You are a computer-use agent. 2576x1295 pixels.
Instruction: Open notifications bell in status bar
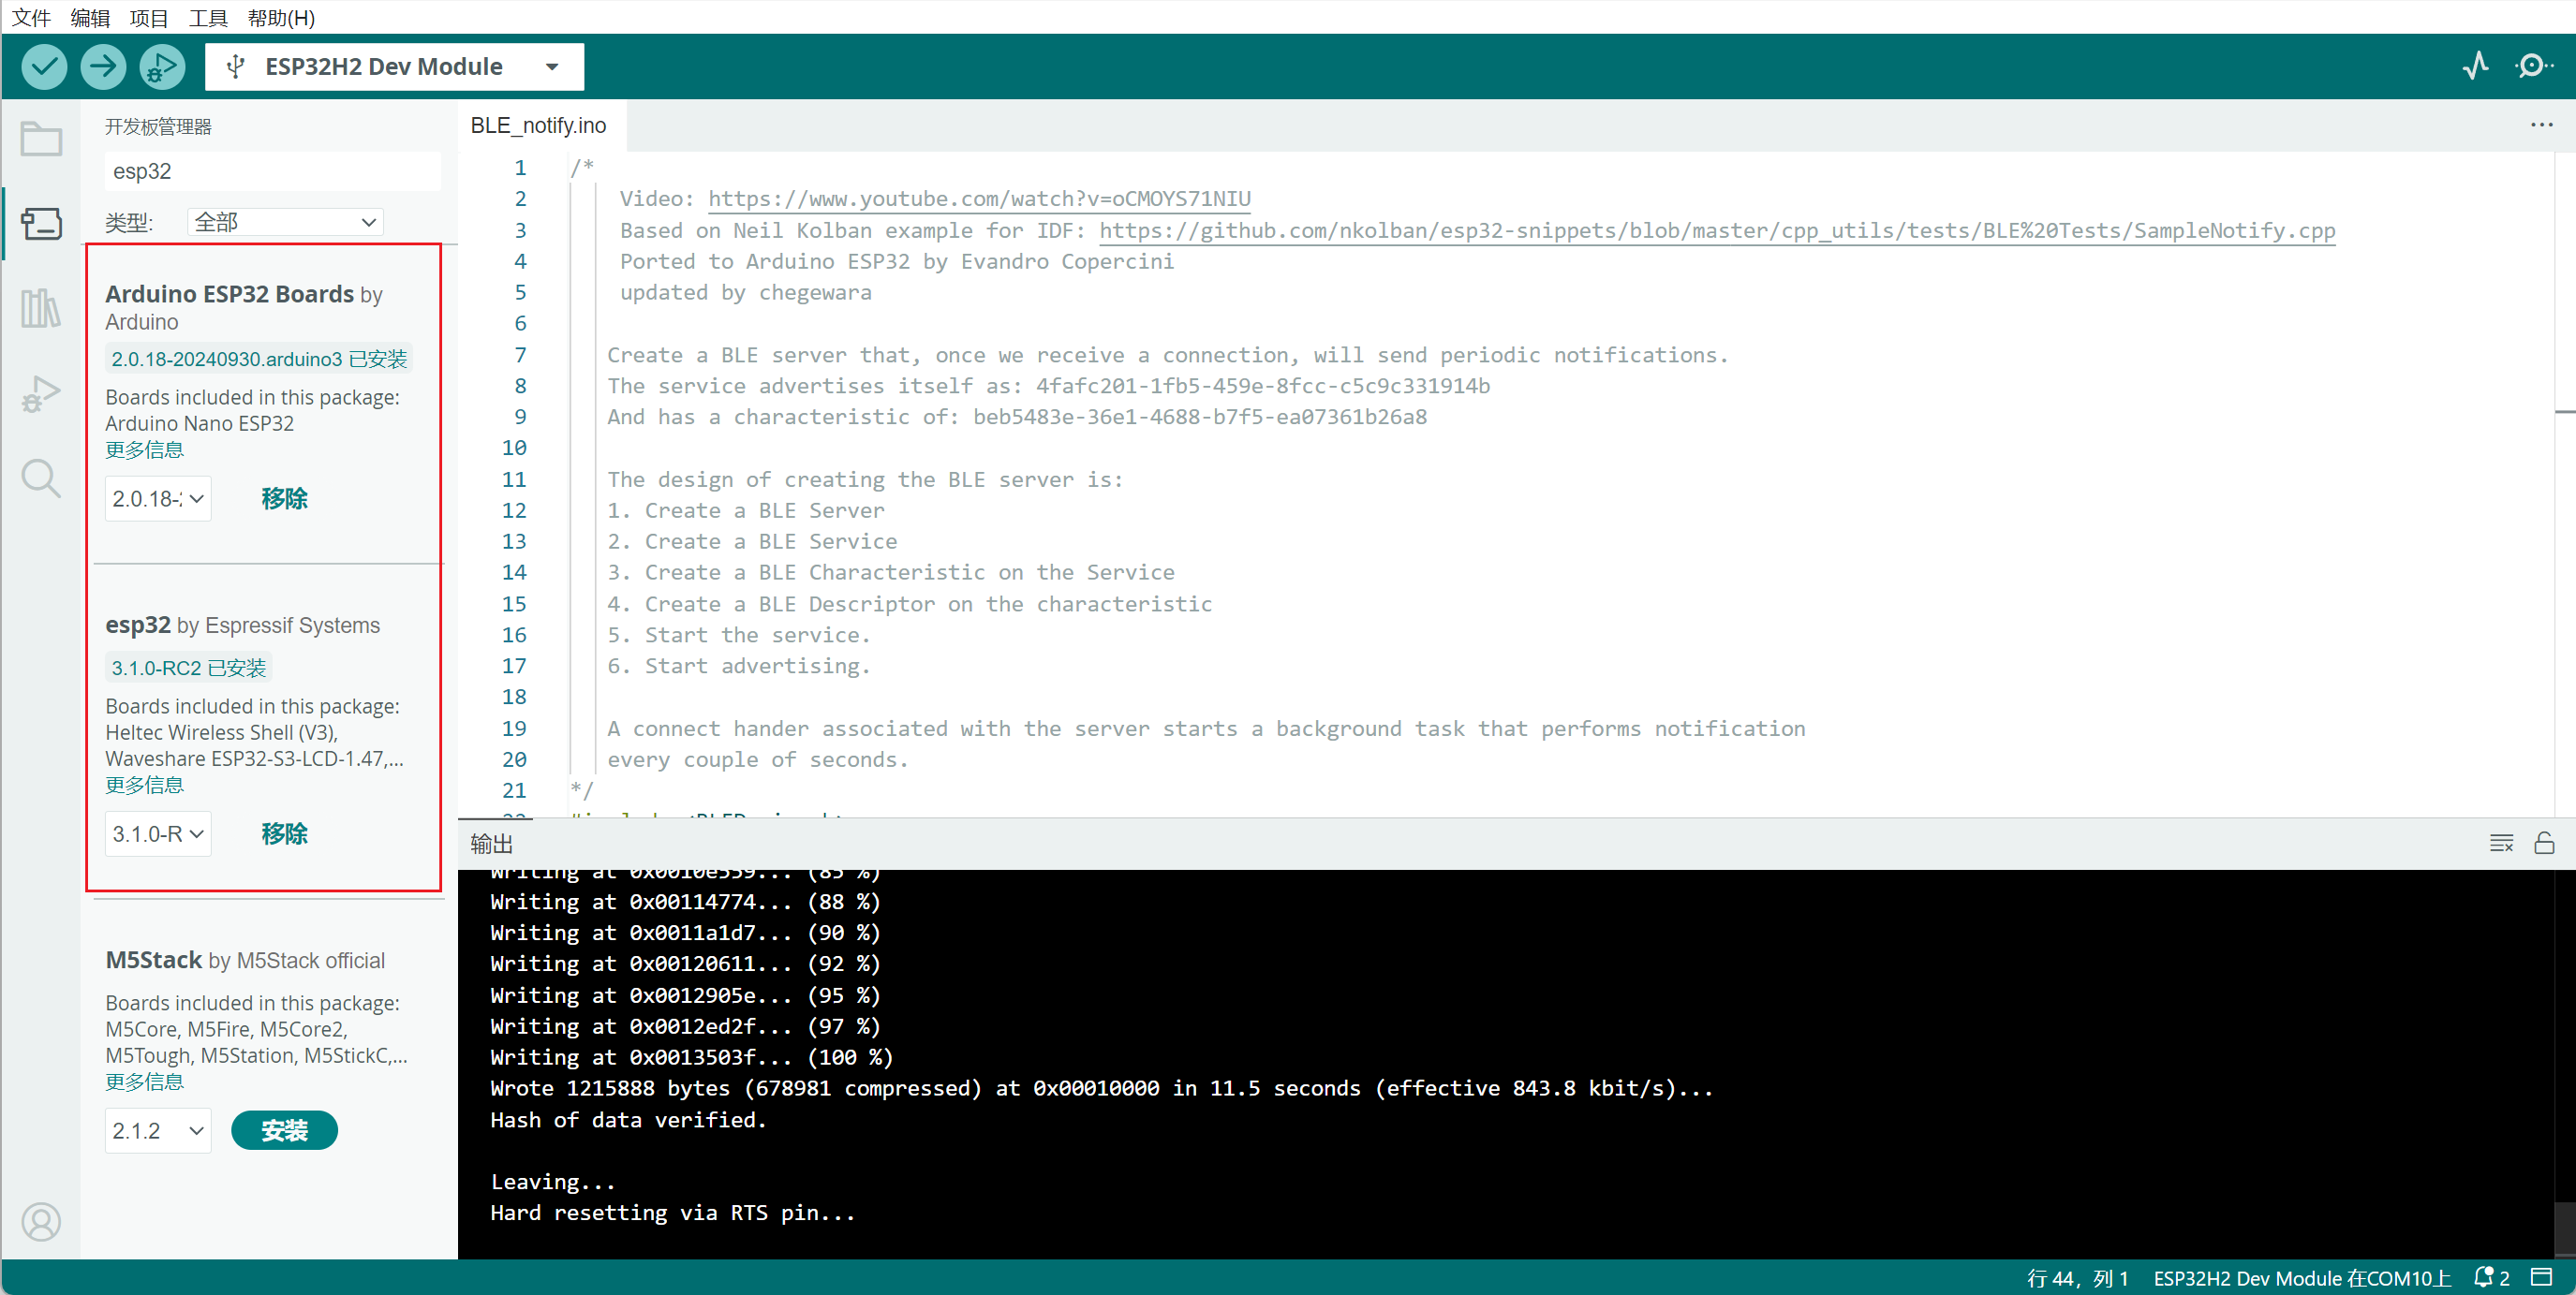[2491, 1277]
